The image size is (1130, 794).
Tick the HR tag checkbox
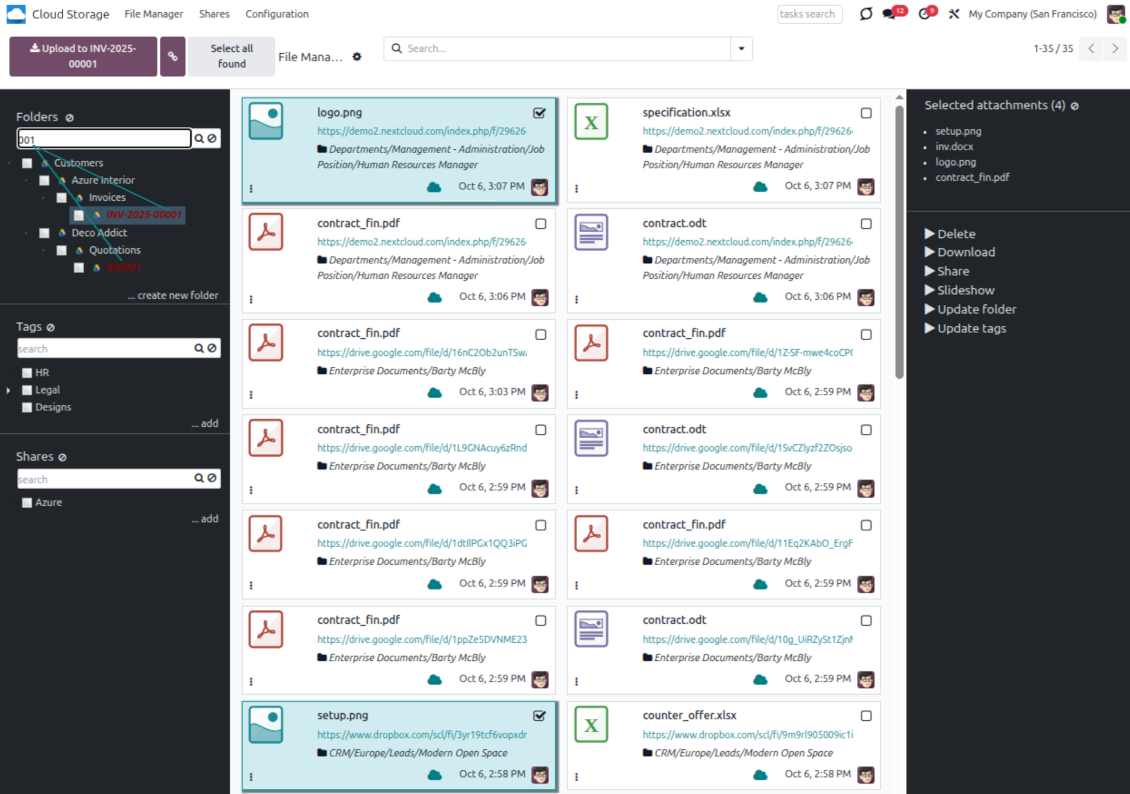coord(27,373)
